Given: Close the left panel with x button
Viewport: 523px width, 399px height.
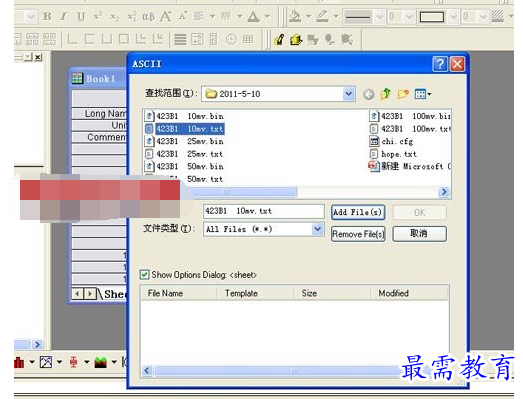Looking at the screenshot, I should coord(38,57).
